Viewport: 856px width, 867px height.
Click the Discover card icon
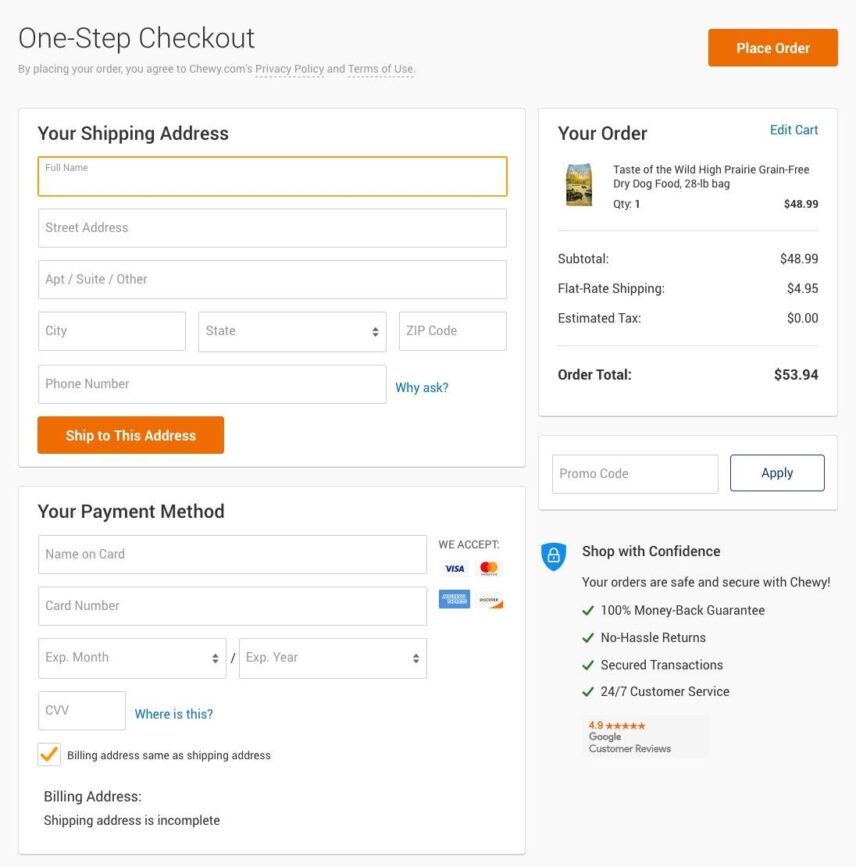[489, 599]
